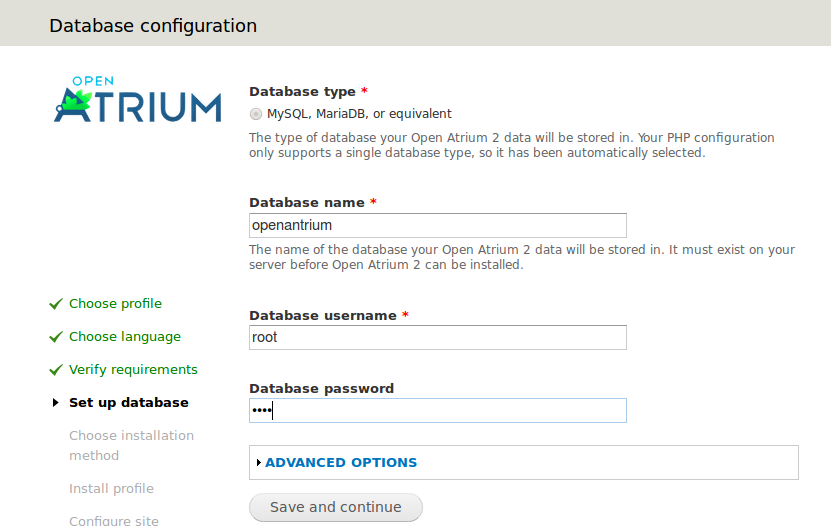
Task: Click into the Database password field
Action: [x=438, y=411]
